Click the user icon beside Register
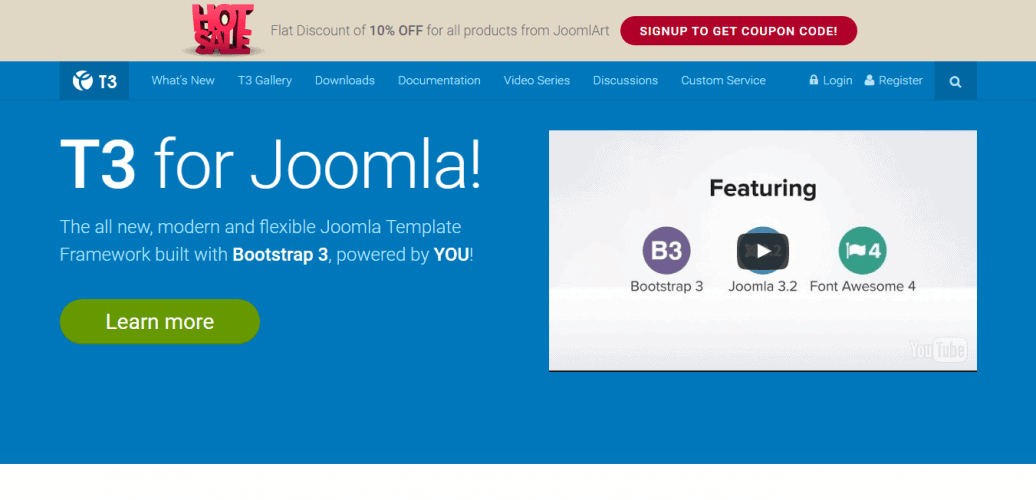The image size is (1036, 500). point(869,80)
